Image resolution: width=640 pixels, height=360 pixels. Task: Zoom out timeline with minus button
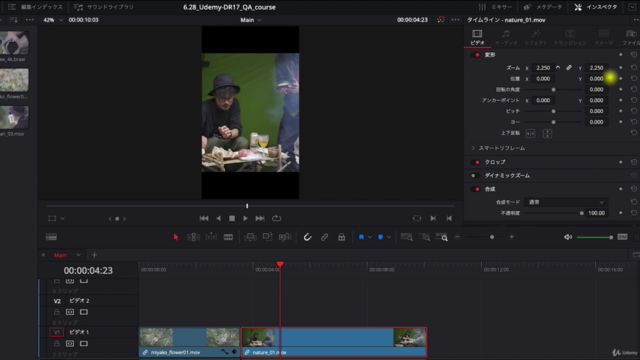(x=457, y=237)
